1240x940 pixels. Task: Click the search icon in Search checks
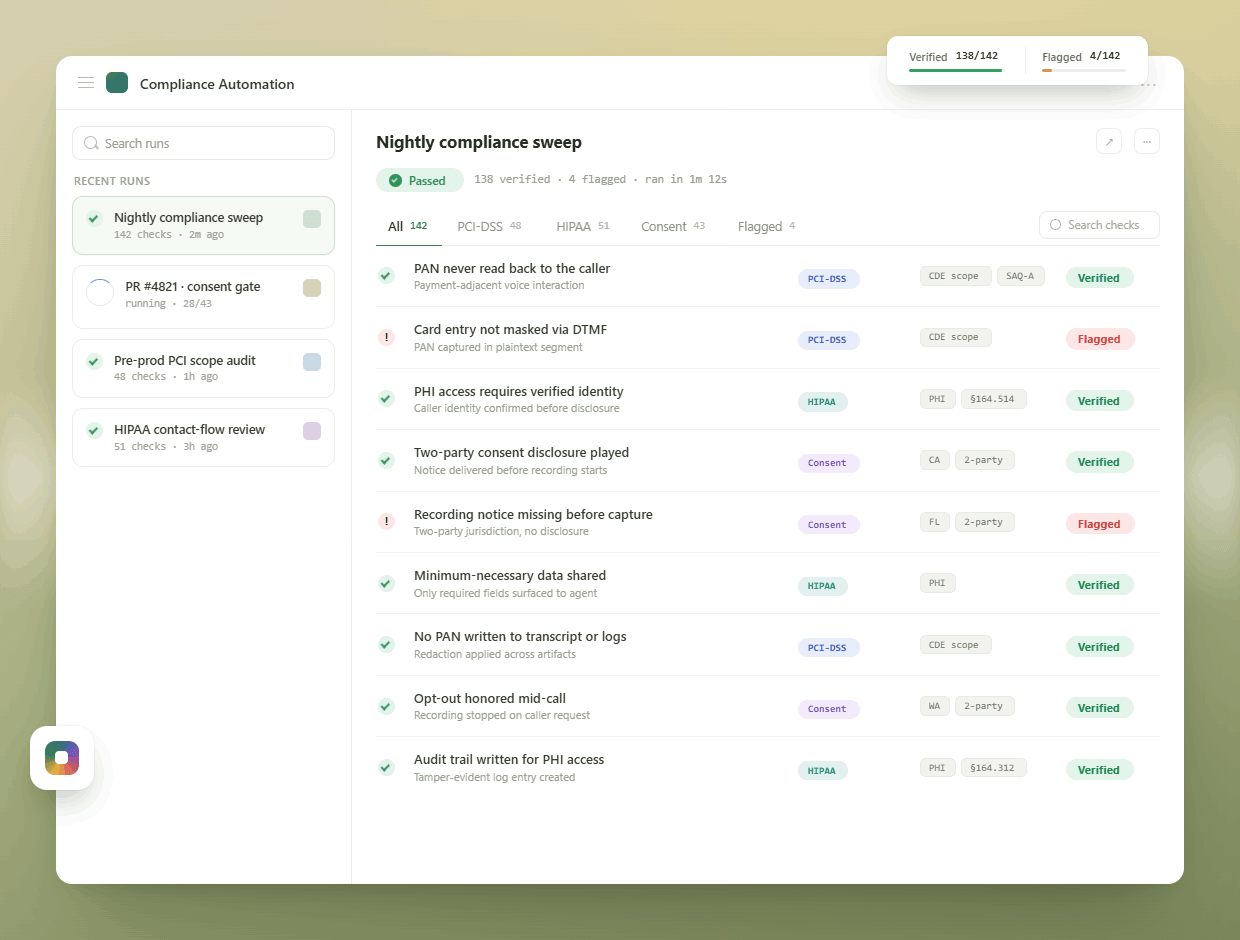pyautogui.click(x=1054, y=225)
